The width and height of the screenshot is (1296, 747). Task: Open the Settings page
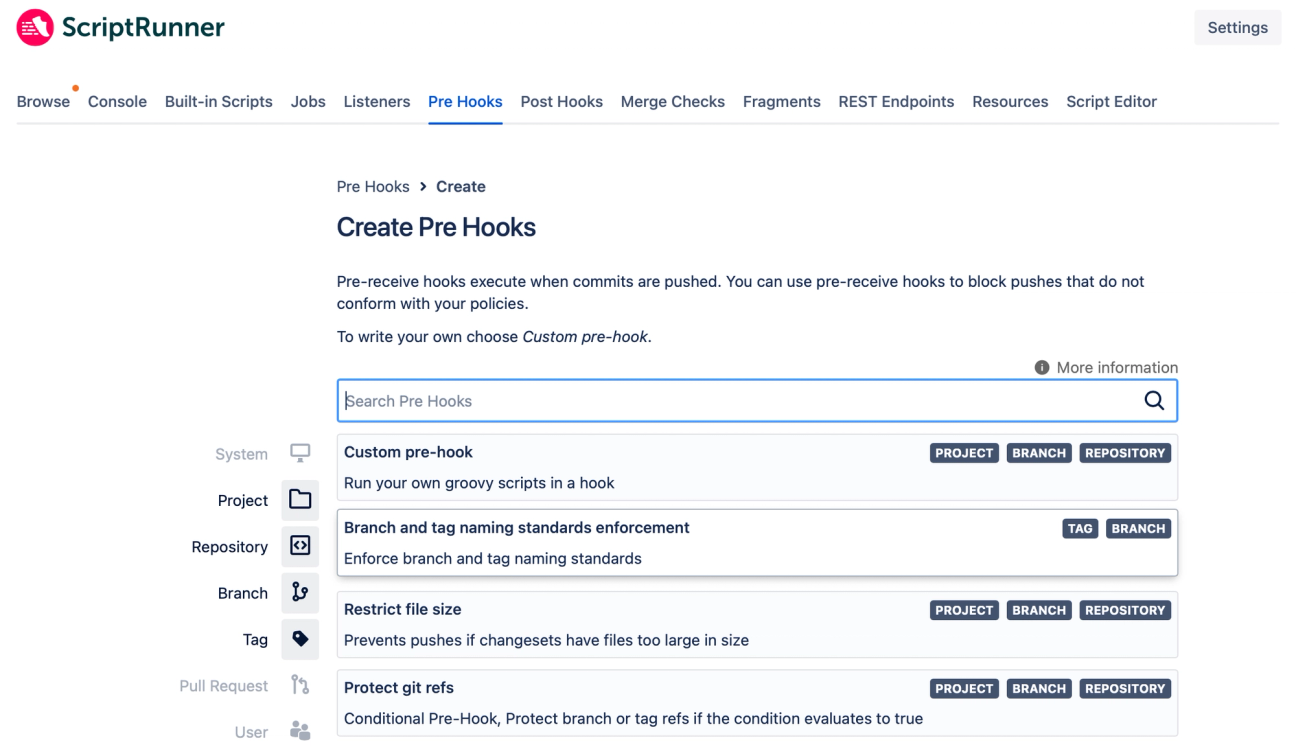1237,27
